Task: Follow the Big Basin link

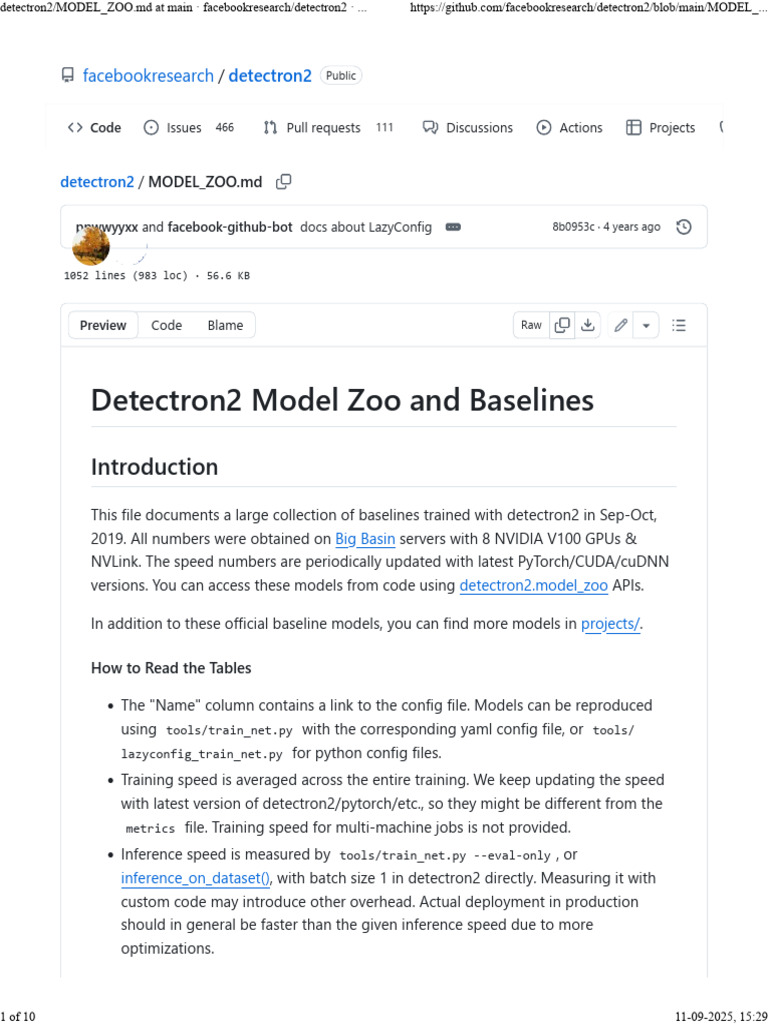Action: 365,539
